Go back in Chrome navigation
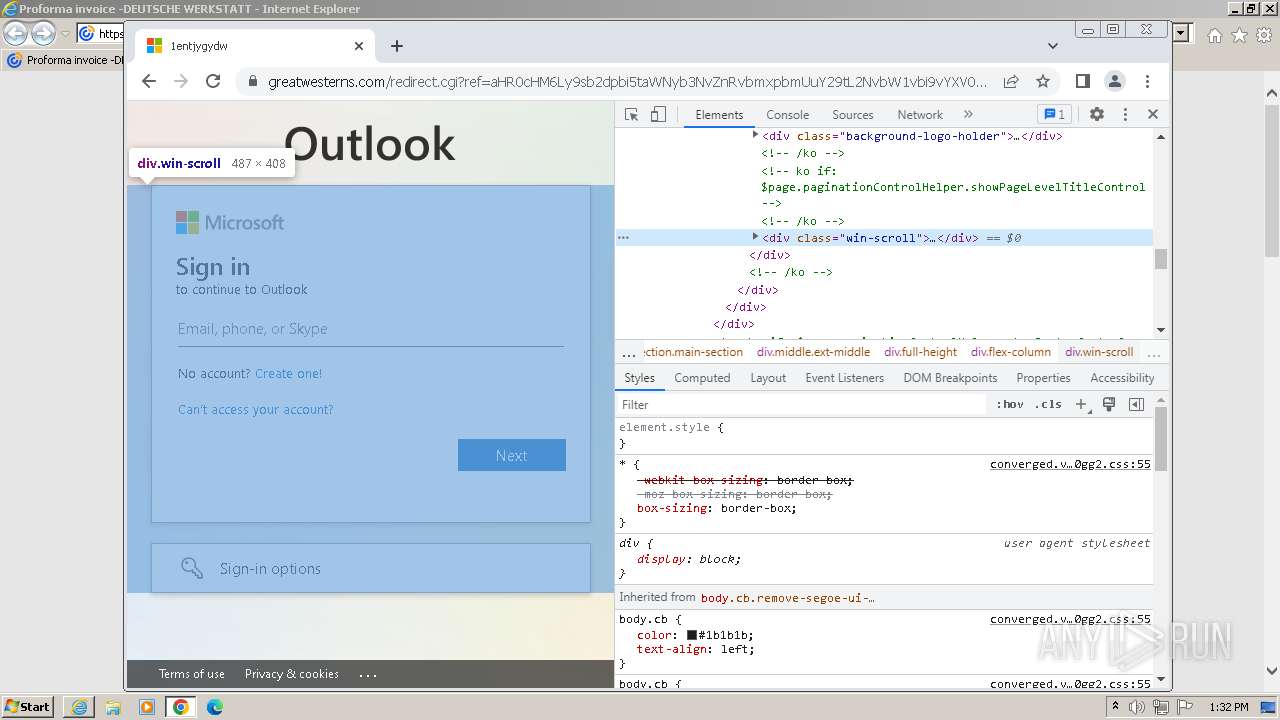This screenshot has width=1280, height=720. pos(149,81)
